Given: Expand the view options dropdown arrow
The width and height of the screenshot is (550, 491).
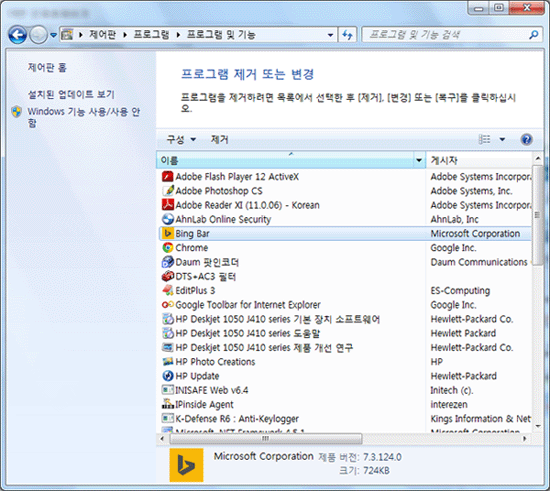Looking at the screenshot, I should click(502, 140).
